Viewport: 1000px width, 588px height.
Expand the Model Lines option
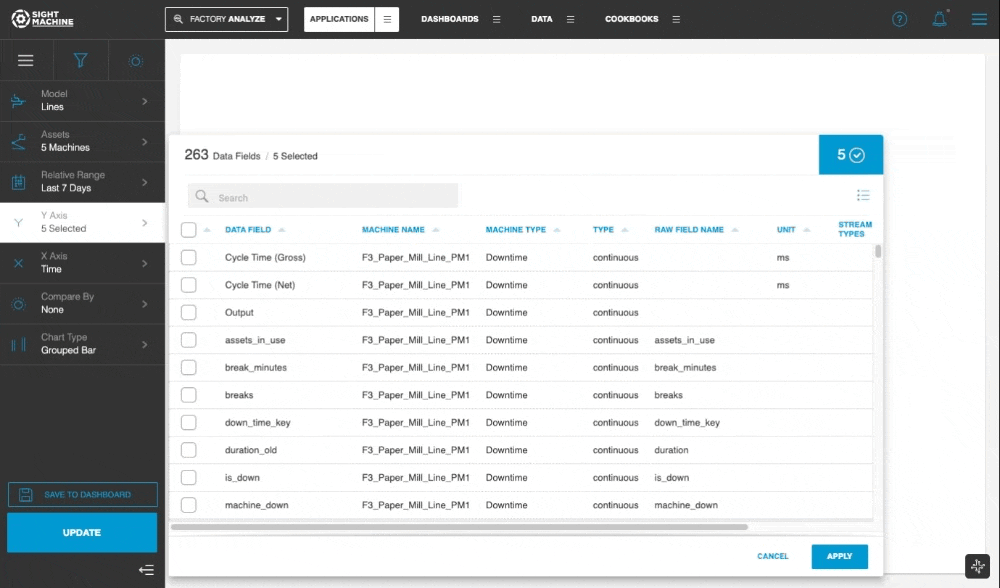tap(82, 101)
